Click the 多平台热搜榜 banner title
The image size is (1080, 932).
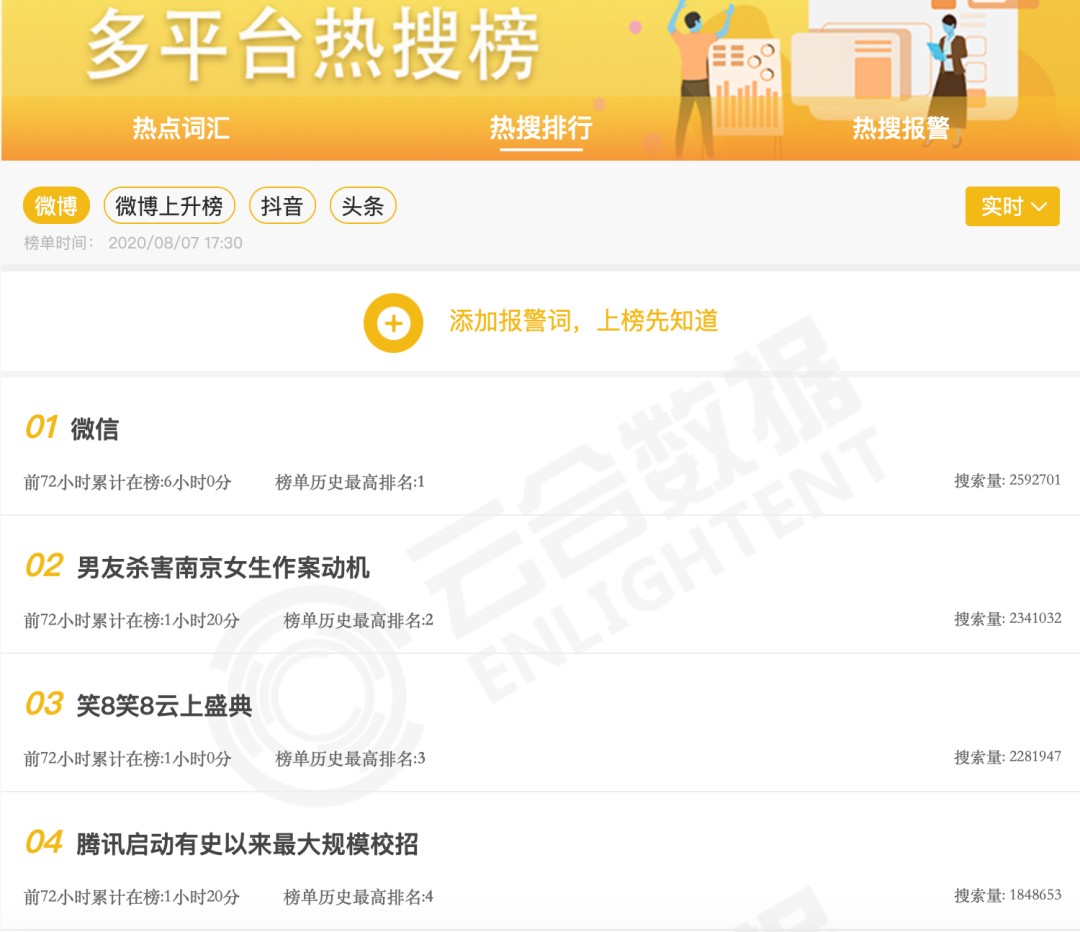[x=313, y=45]
